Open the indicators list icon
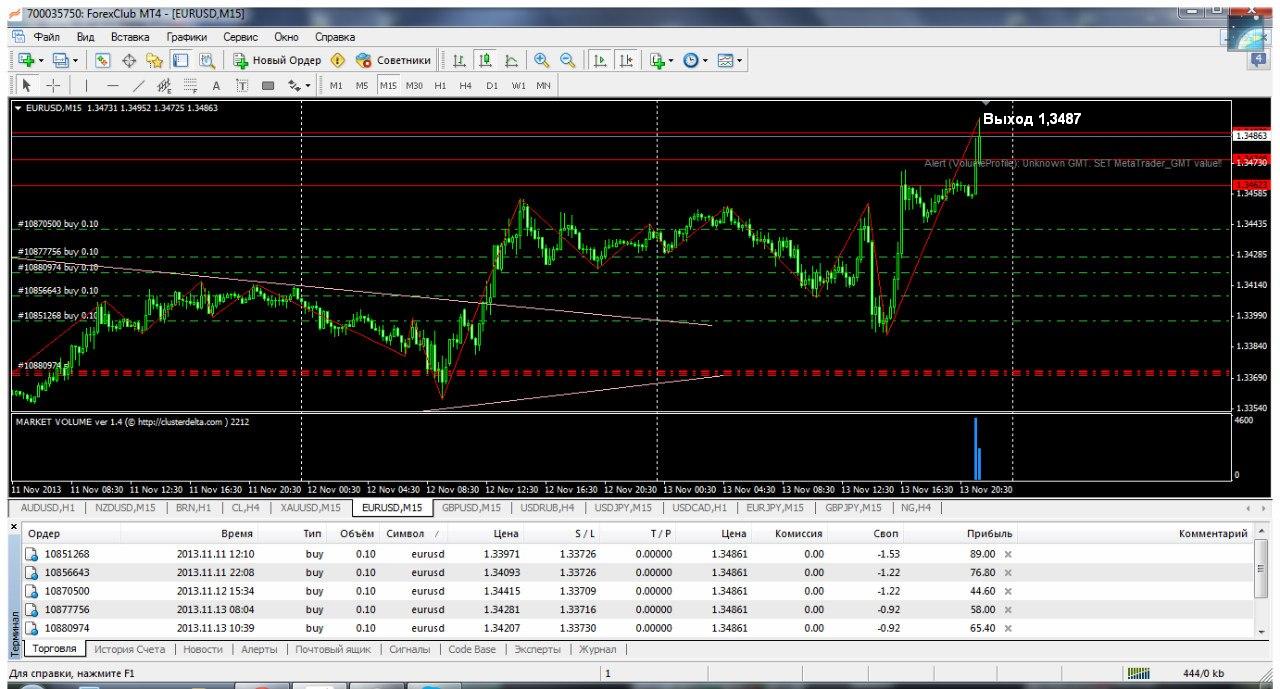Viewport: 1280px width, 689px height. click(657, 60)
